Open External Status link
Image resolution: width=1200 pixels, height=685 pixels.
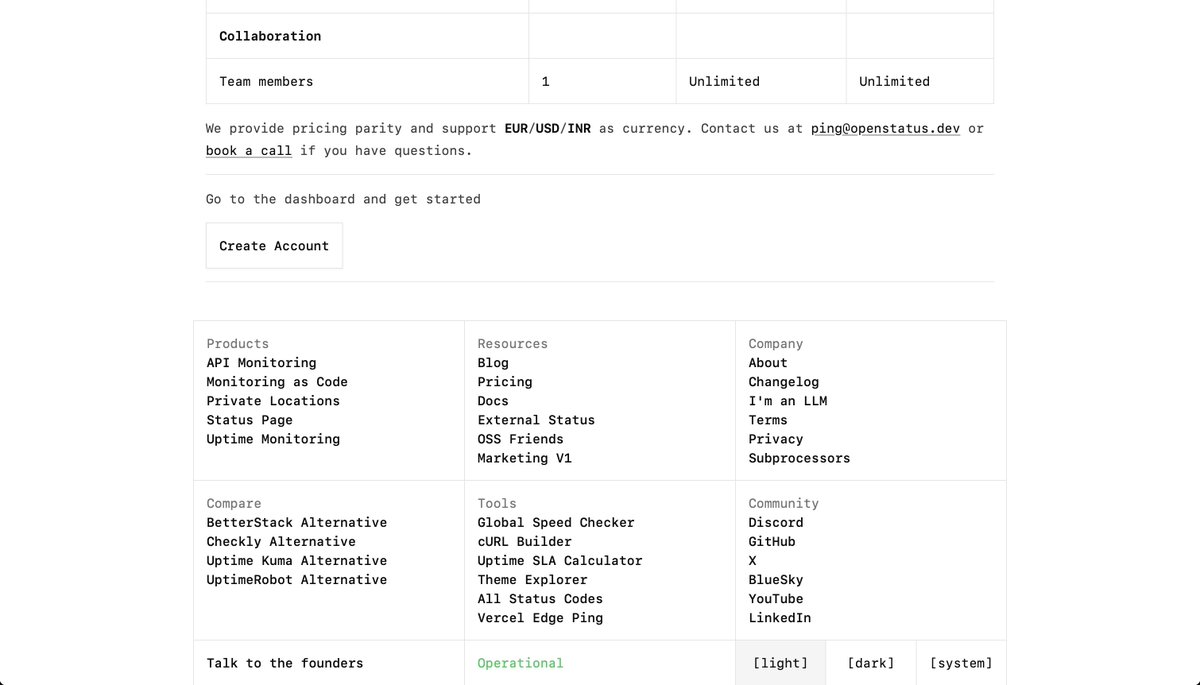coord(536,420)
